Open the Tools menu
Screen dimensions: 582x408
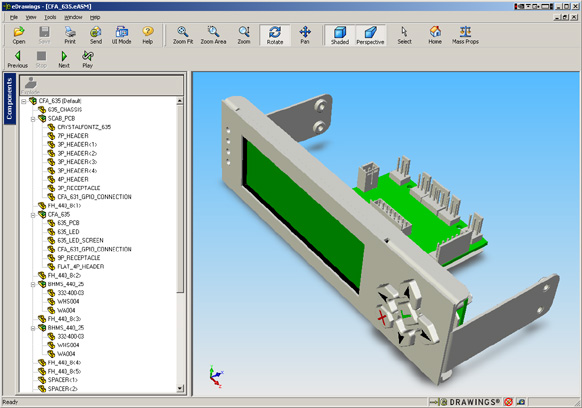point(50,17)
